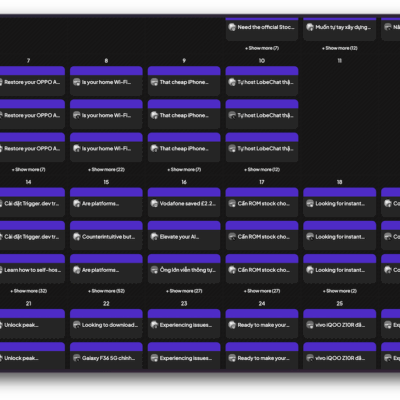Click avatar icon on 'Elevate your AI...' card

[x=154, y=237]
